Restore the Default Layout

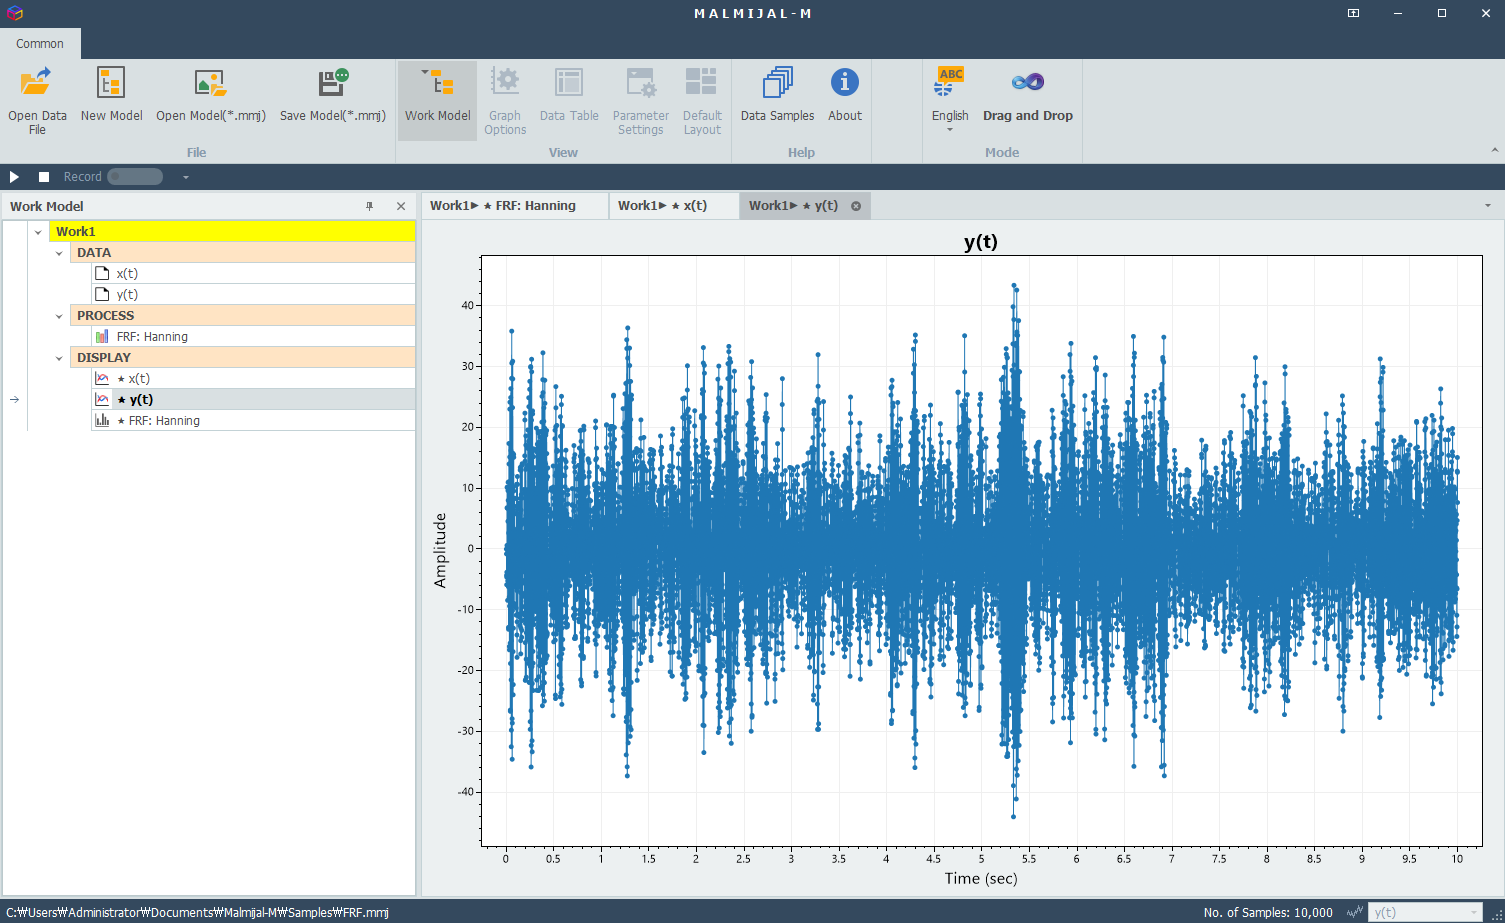[702, 99]
